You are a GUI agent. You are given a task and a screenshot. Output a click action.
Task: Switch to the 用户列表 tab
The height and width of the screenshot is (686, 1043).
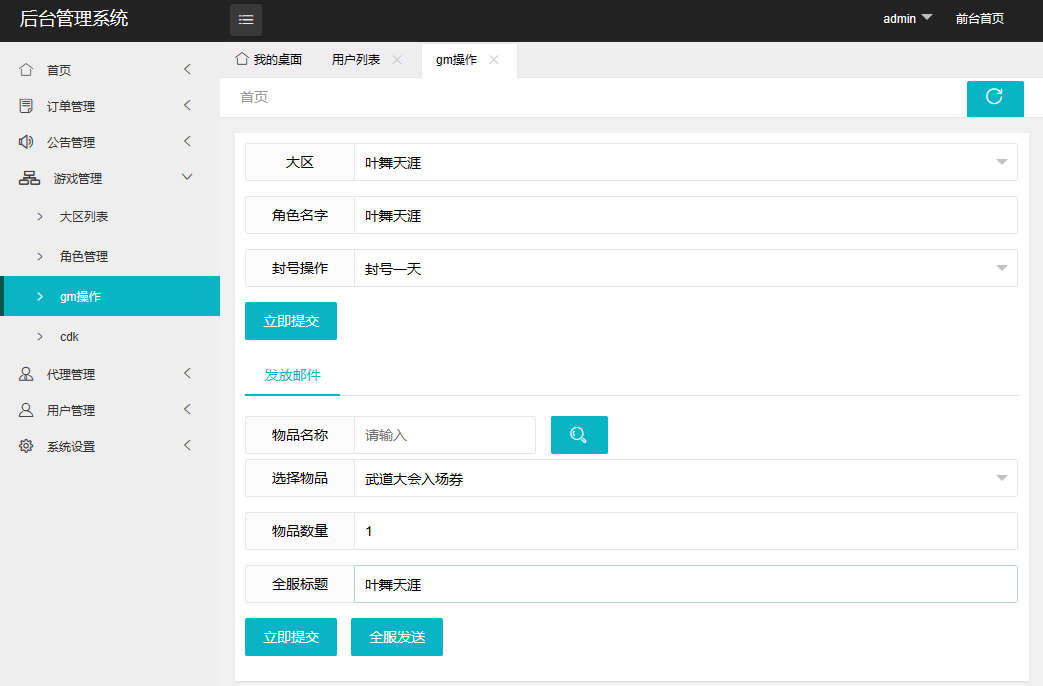pos(356,60)
